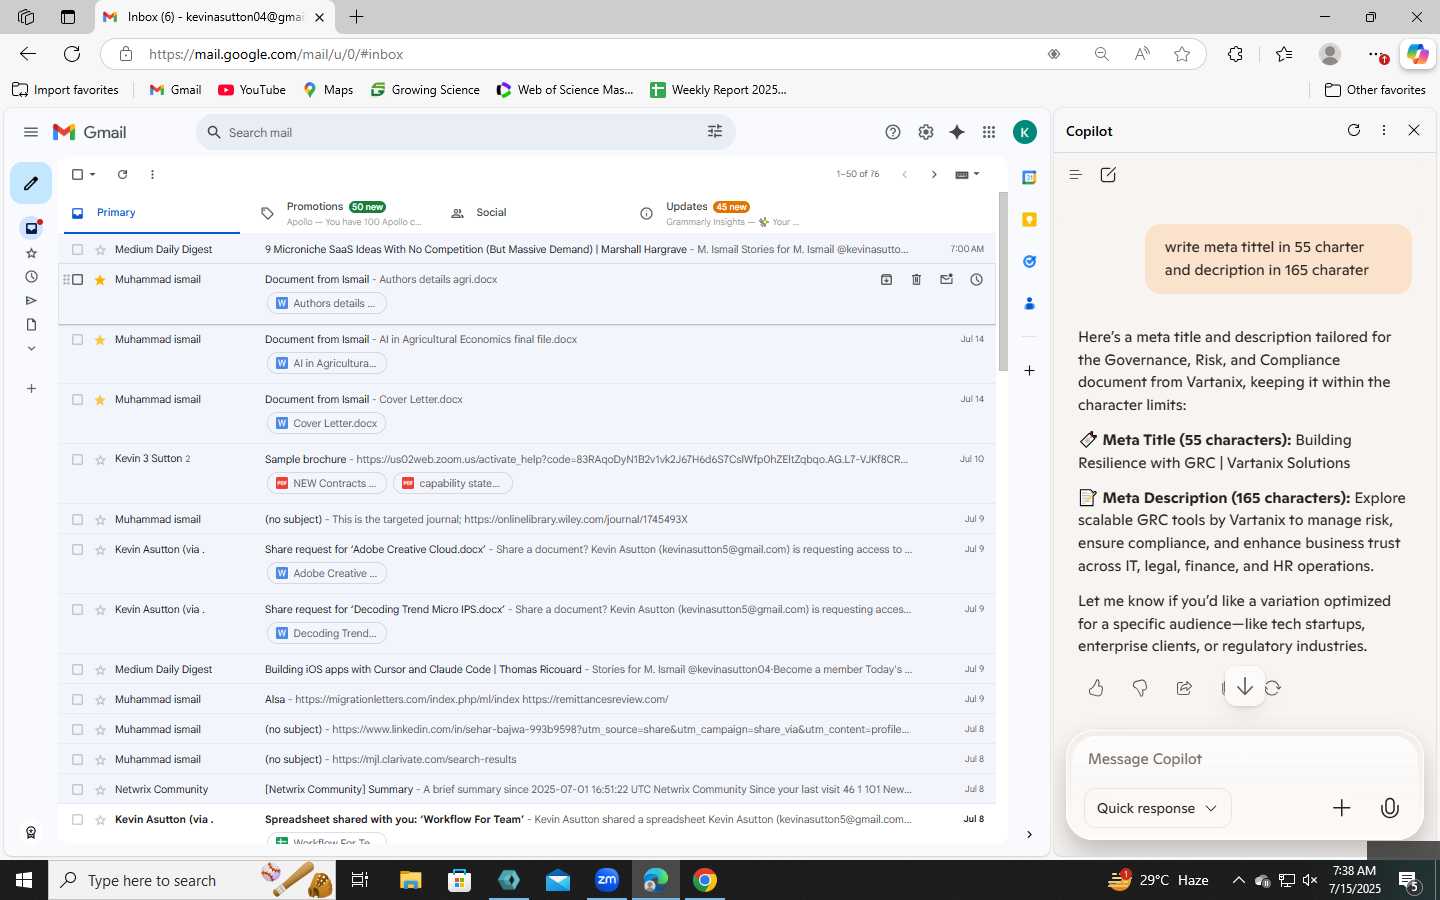Open Google account avatar K
The height and width of the screenshot is (900, 1440).
1025,132
